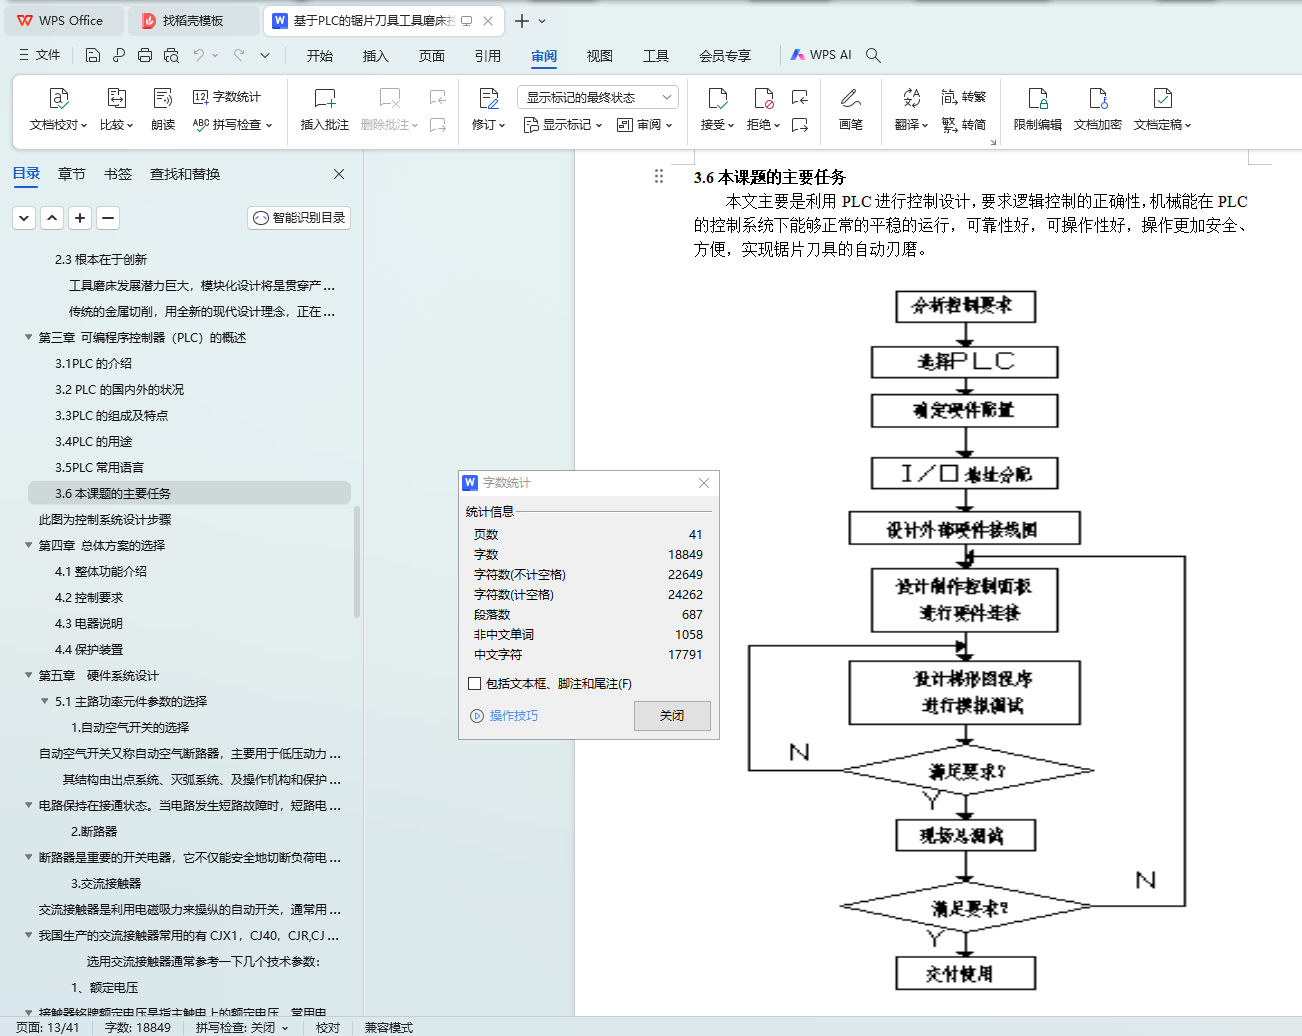Viewport: 1302px width, 1036px height.
Task: Click the search magnifier beside WPS AI
Action: pos(873,55)
